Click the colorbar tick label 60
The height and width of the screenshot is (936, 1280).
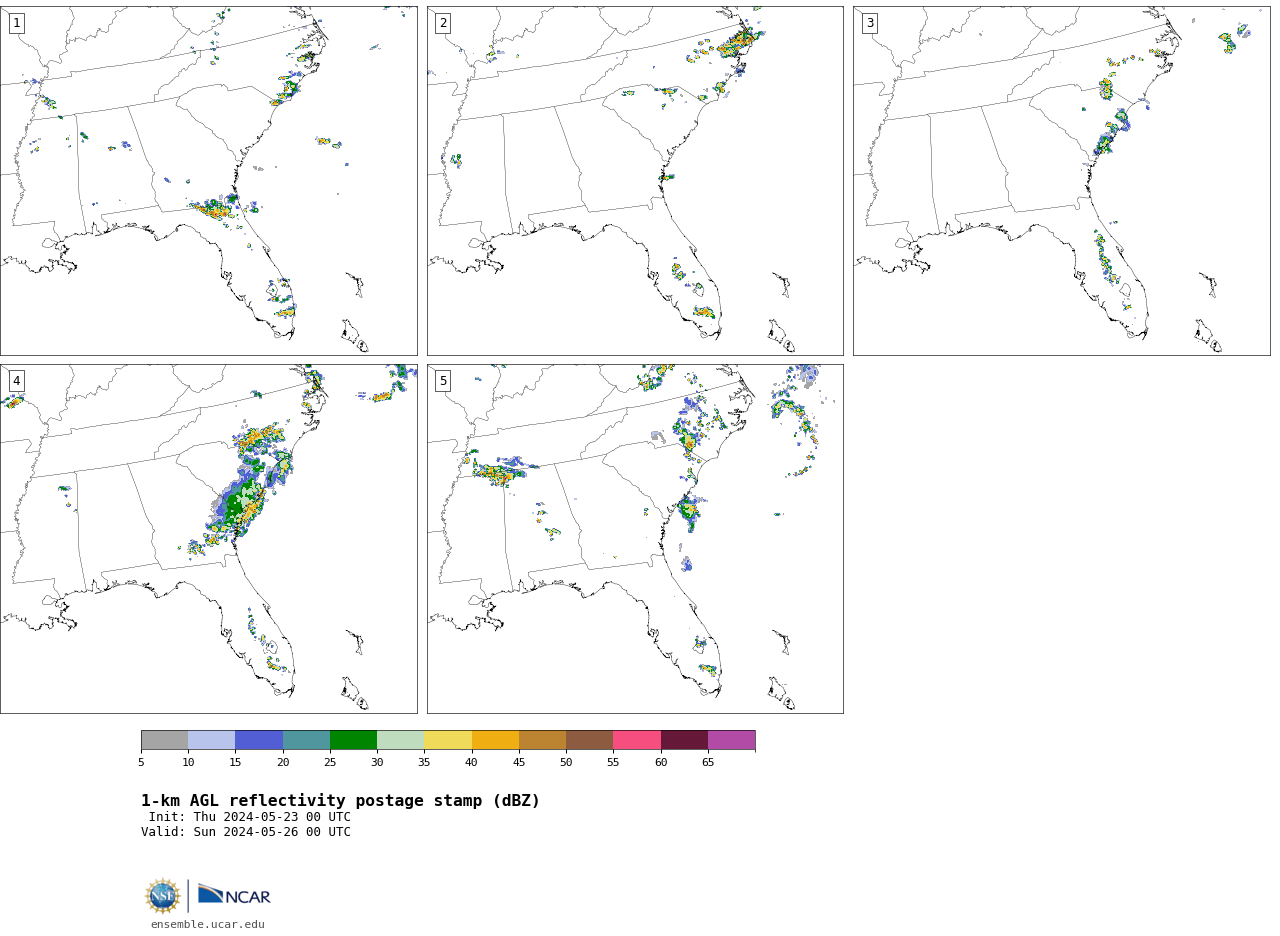(x=661, y=763)
